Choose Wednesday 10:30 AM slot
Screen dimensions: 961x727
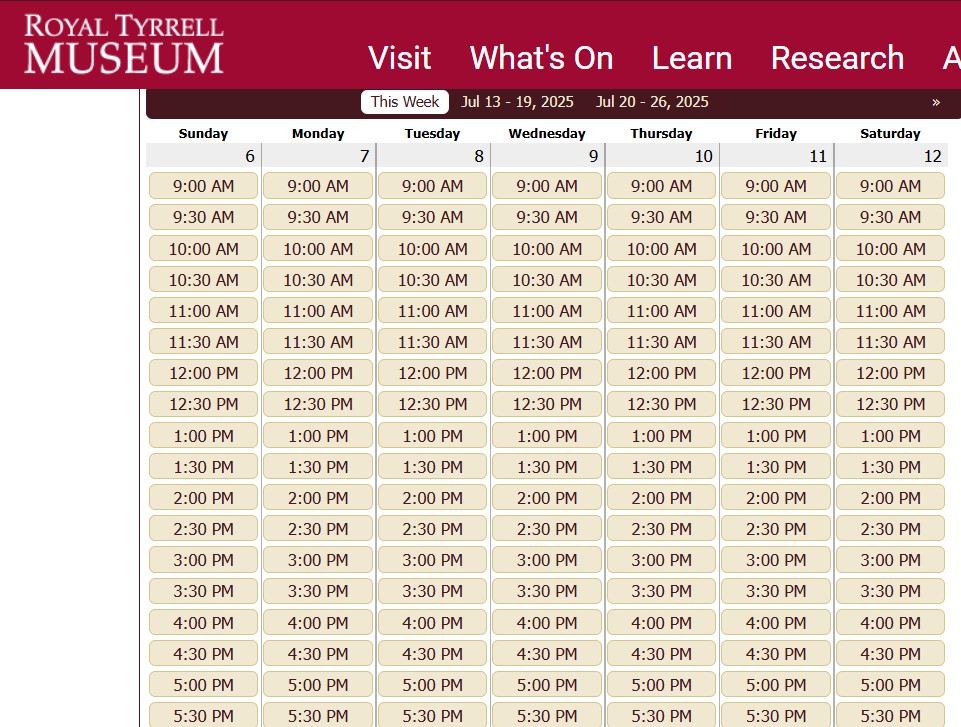547,280
